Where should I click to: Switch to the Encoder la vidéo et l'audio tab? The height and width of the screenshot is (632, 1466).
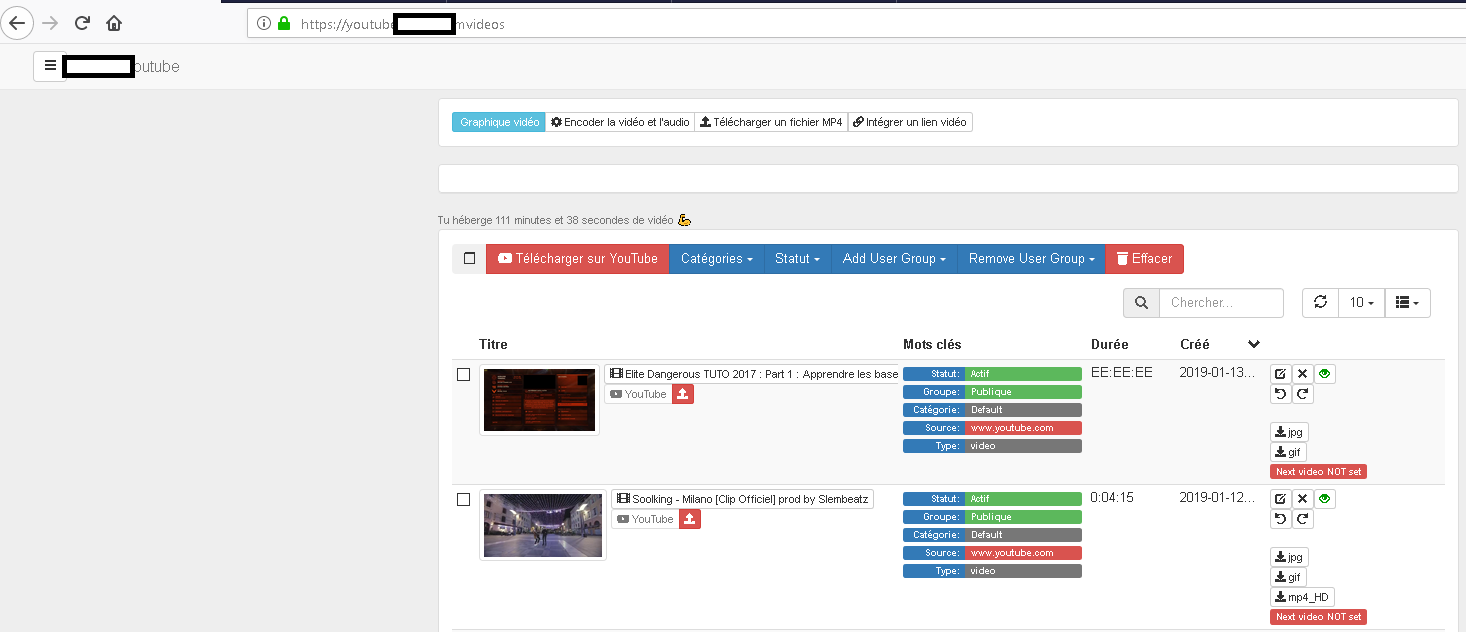click(620, 121)
